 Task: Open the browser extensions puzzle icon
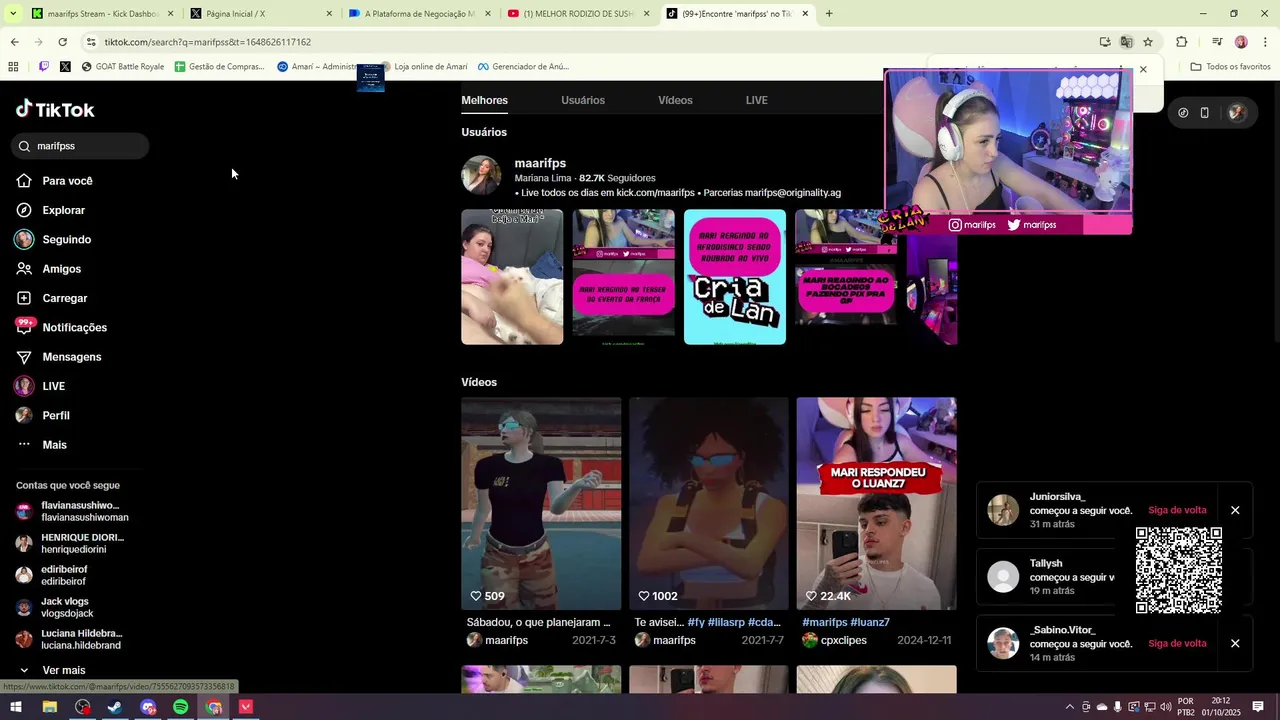1182,42
